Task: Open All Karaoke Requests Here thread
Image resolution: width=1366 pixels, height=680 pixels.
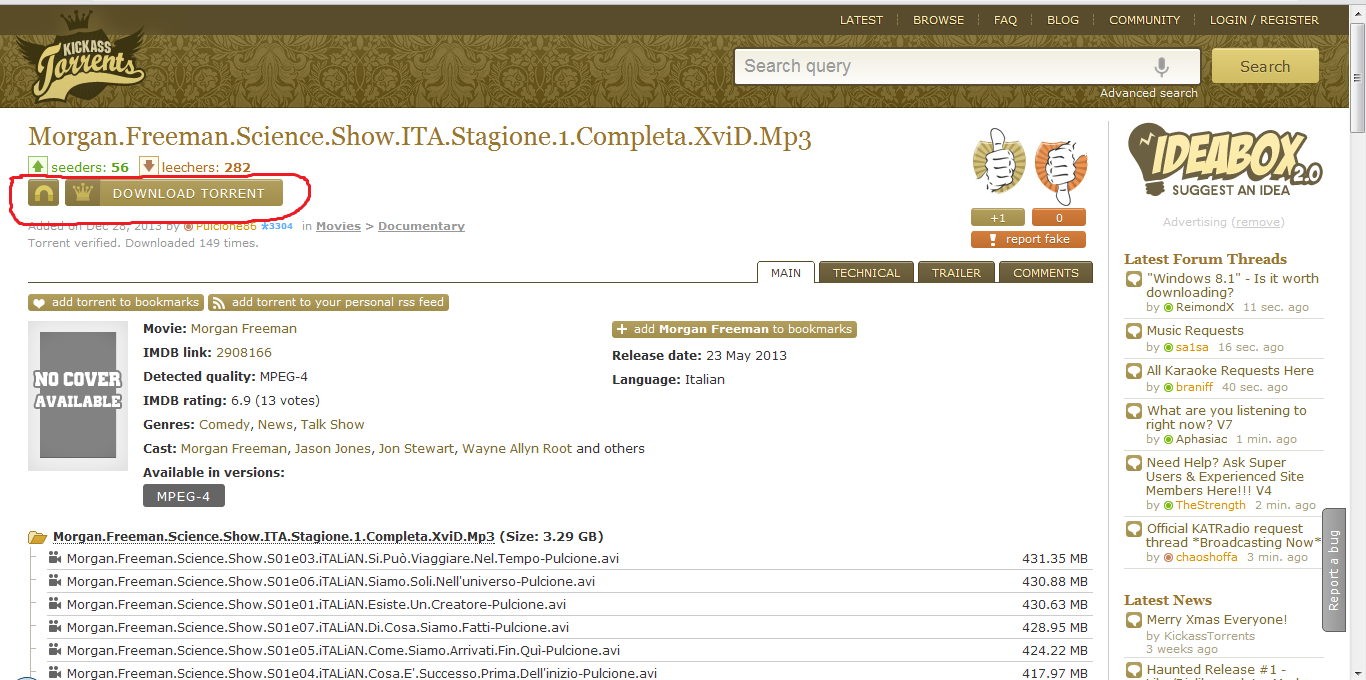Action: (x=1230, y=371)
